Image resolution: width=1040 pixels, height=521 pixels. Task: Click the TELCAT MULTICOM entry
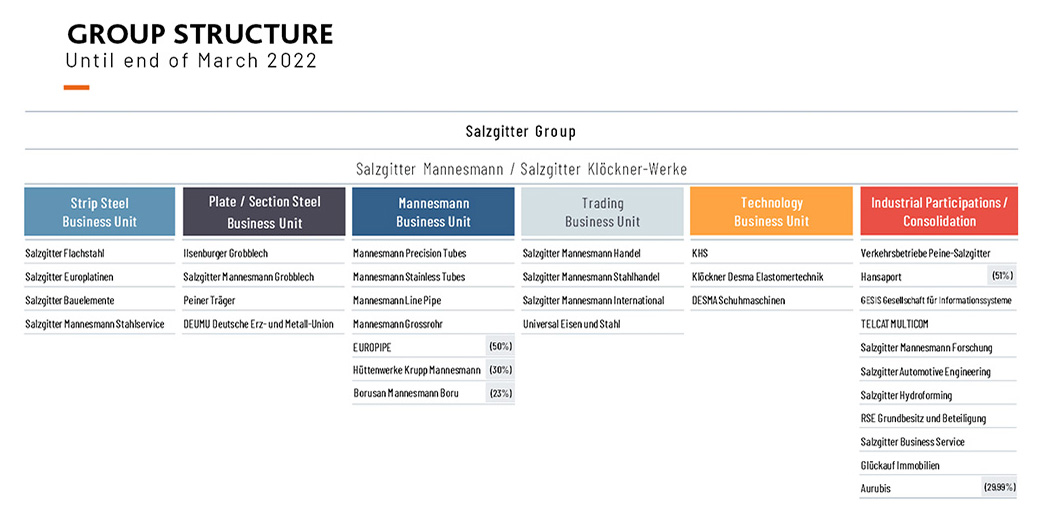tap(894, 324)
